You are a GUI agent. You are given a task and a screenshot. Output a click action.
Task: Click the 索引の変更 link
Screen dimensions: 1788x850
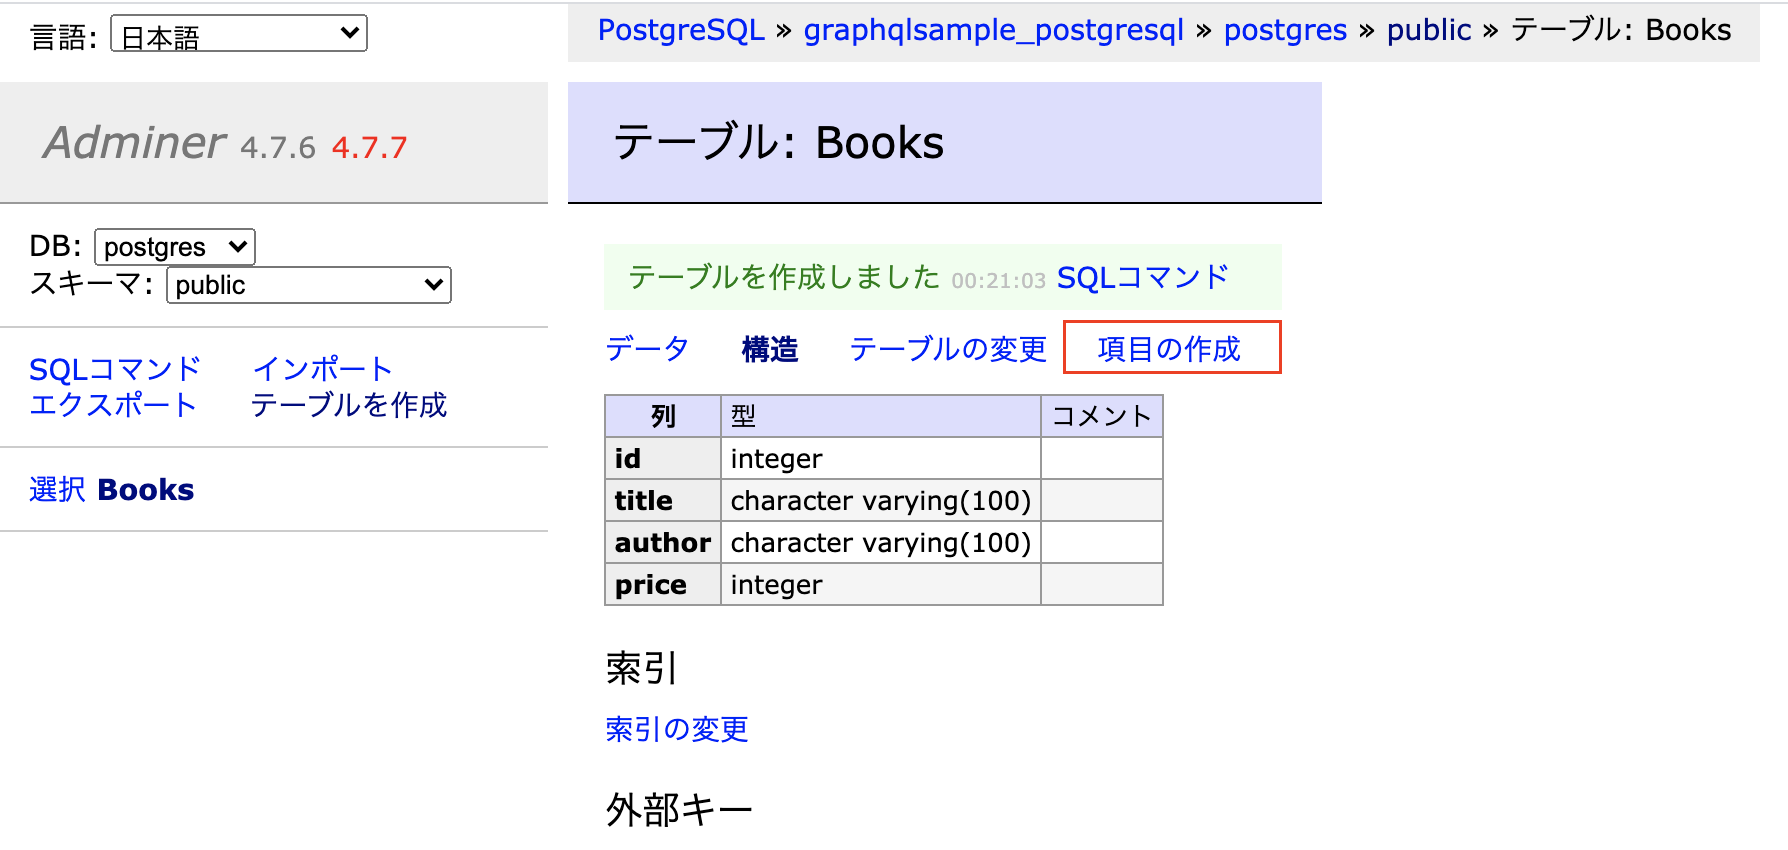point(677,729)
